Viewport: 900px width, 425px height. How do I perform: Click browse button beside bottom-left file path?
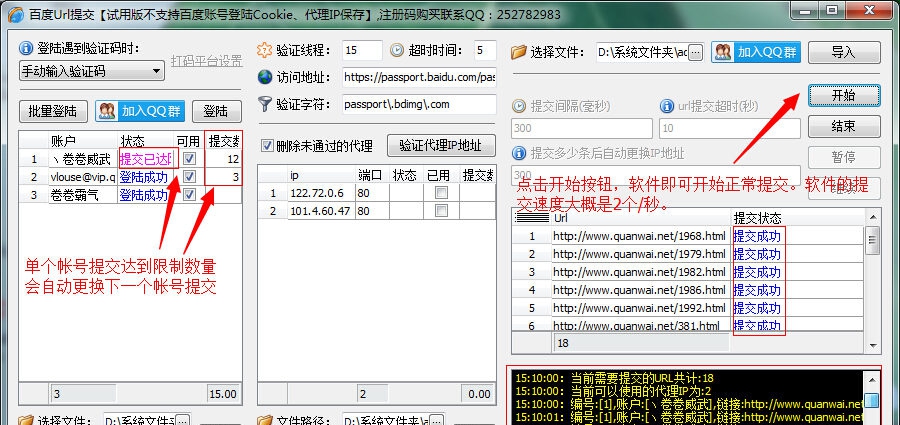click(x=184, y=420)
